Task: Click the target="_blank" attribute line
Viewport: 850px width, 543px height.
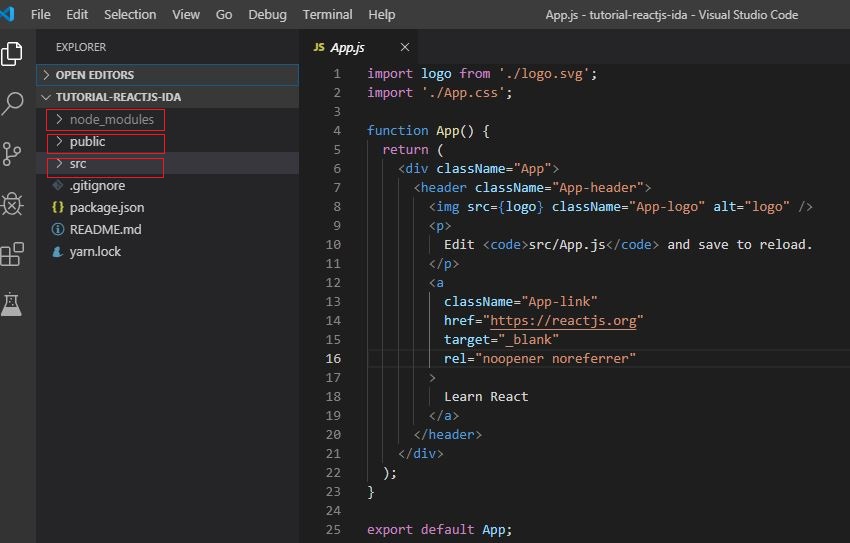Action: click(501, 339)
